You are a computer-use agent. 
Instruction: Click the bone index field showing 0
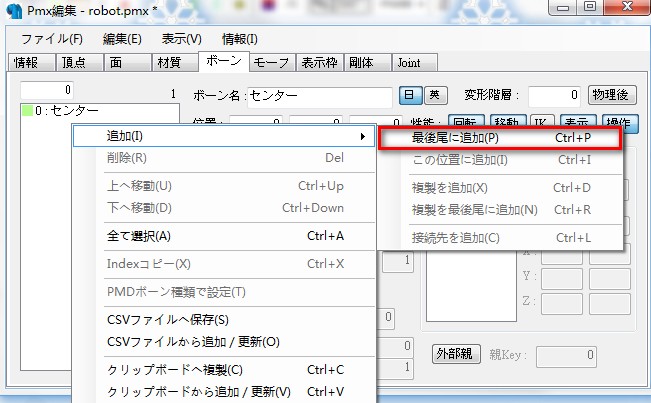coord(47,90)
